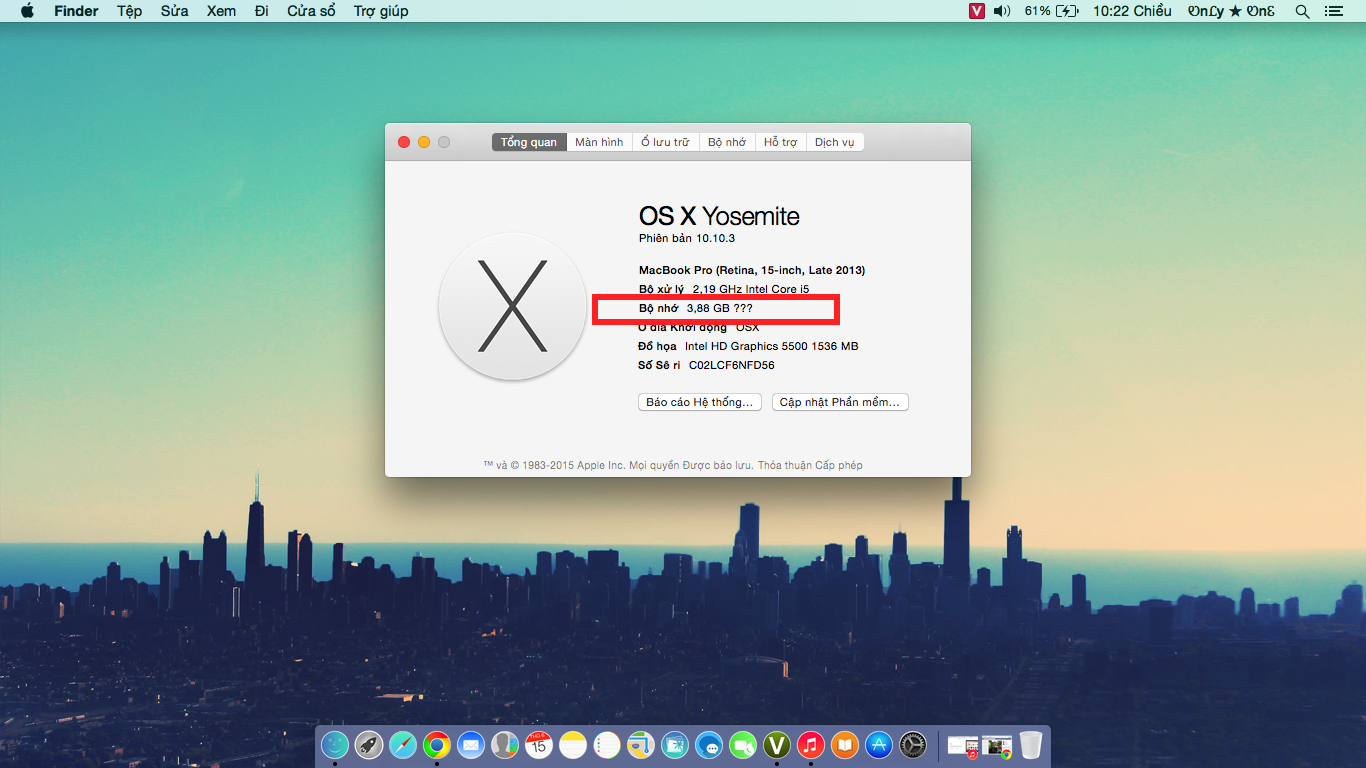Select the Bộ nhớ tab
The height and width of the screenshot is (768, 1366).
pyautogui.click(x=727, y=142)
